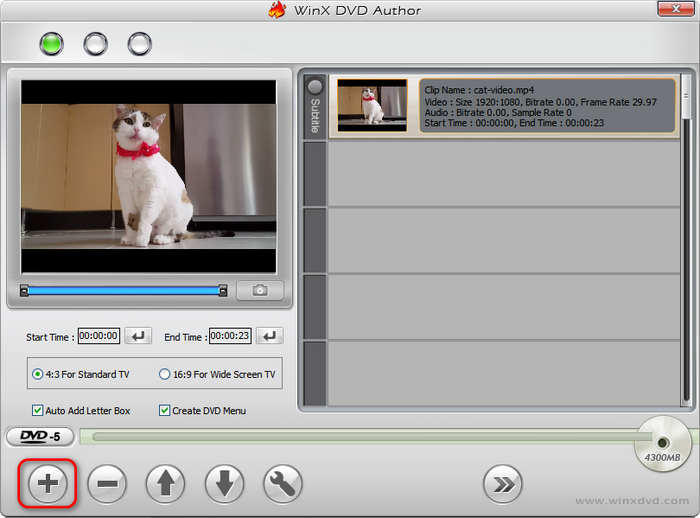Set start time with the enter arrow
Screen dimensions: 700x518
click(x=138, y=336)
